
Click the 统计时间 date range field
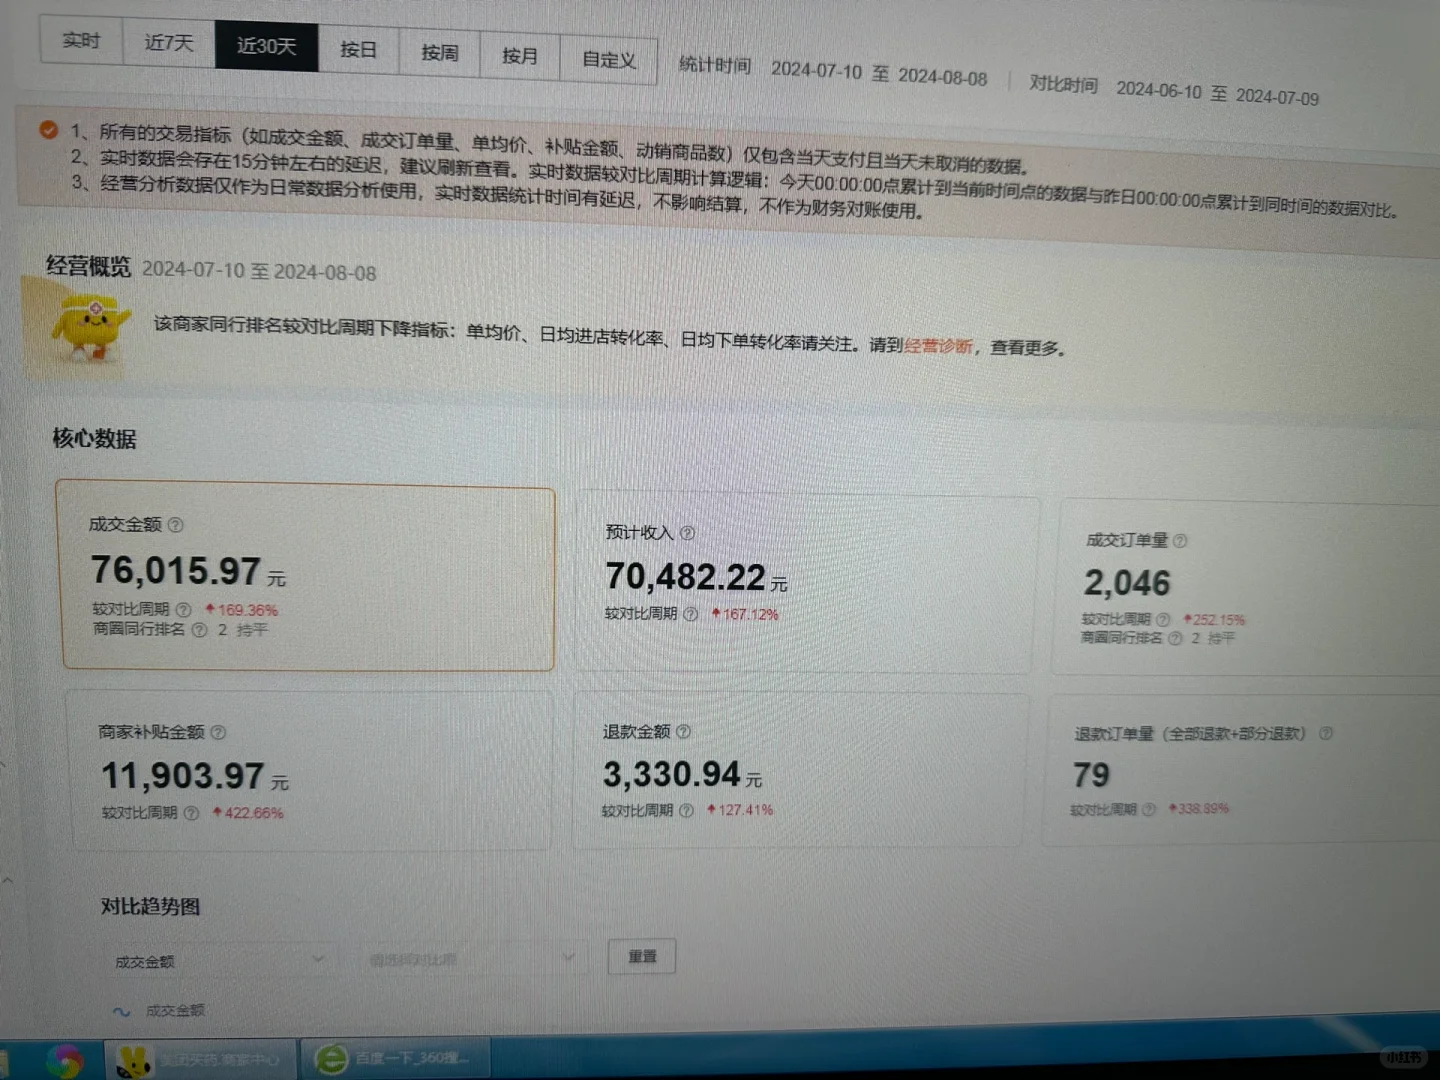pyautogui.click(x=880, y=72)
